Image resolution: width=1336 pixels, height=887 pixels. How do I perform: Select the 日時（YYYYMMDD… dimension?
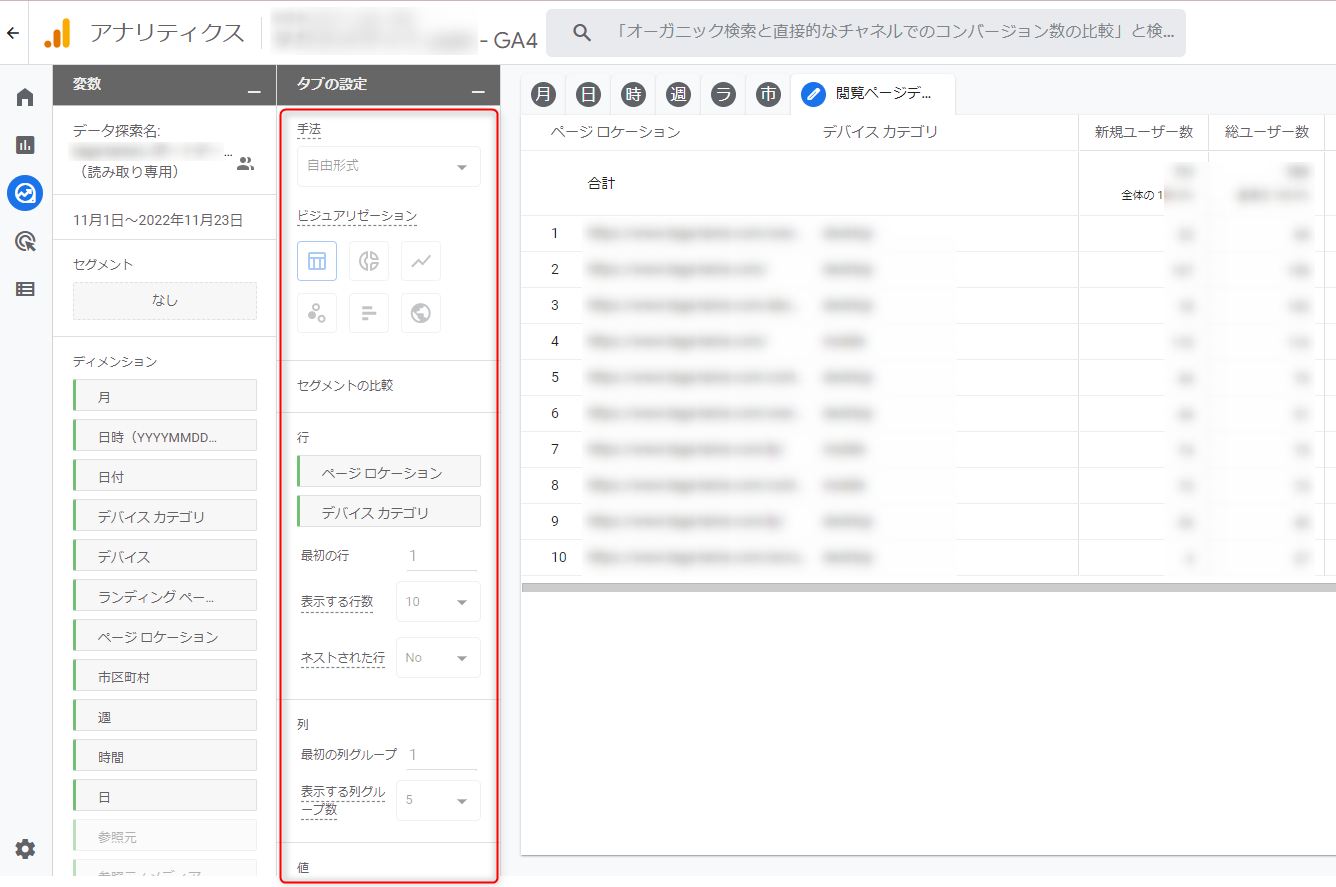(165, 436)
